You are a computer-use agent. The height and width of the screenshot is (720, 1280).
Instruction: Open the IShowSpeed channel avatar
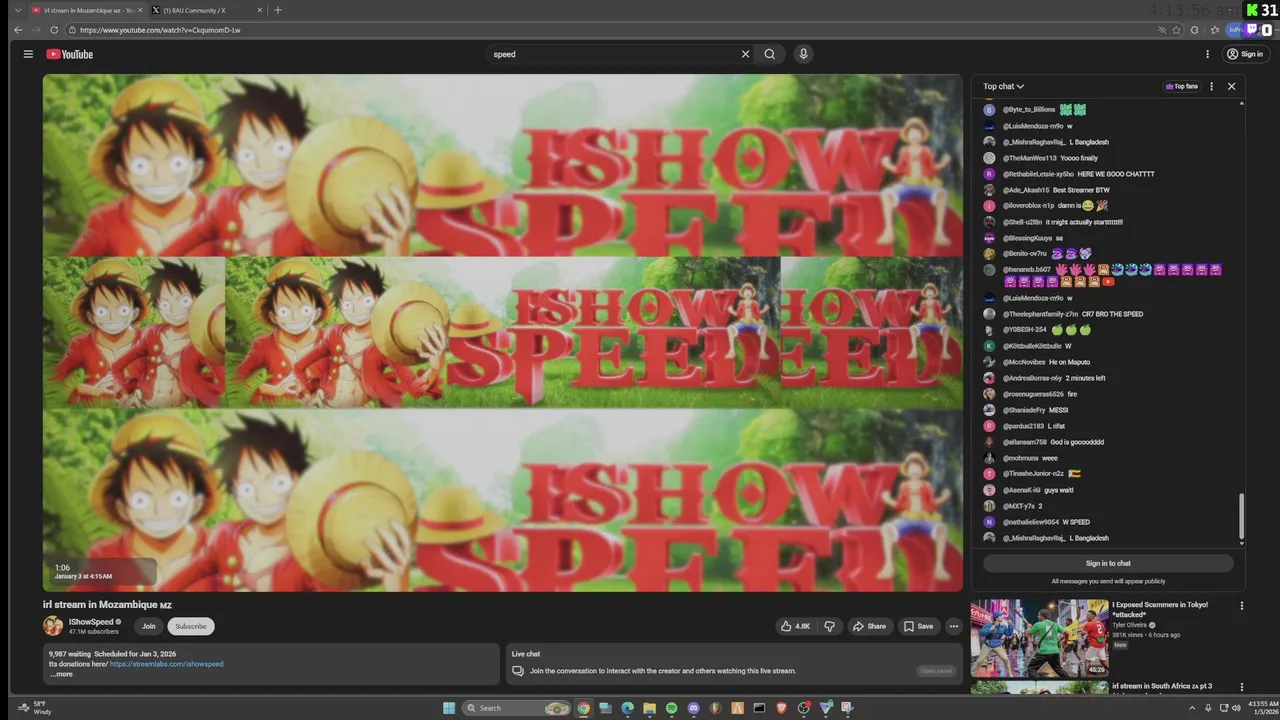click(53, 626)
